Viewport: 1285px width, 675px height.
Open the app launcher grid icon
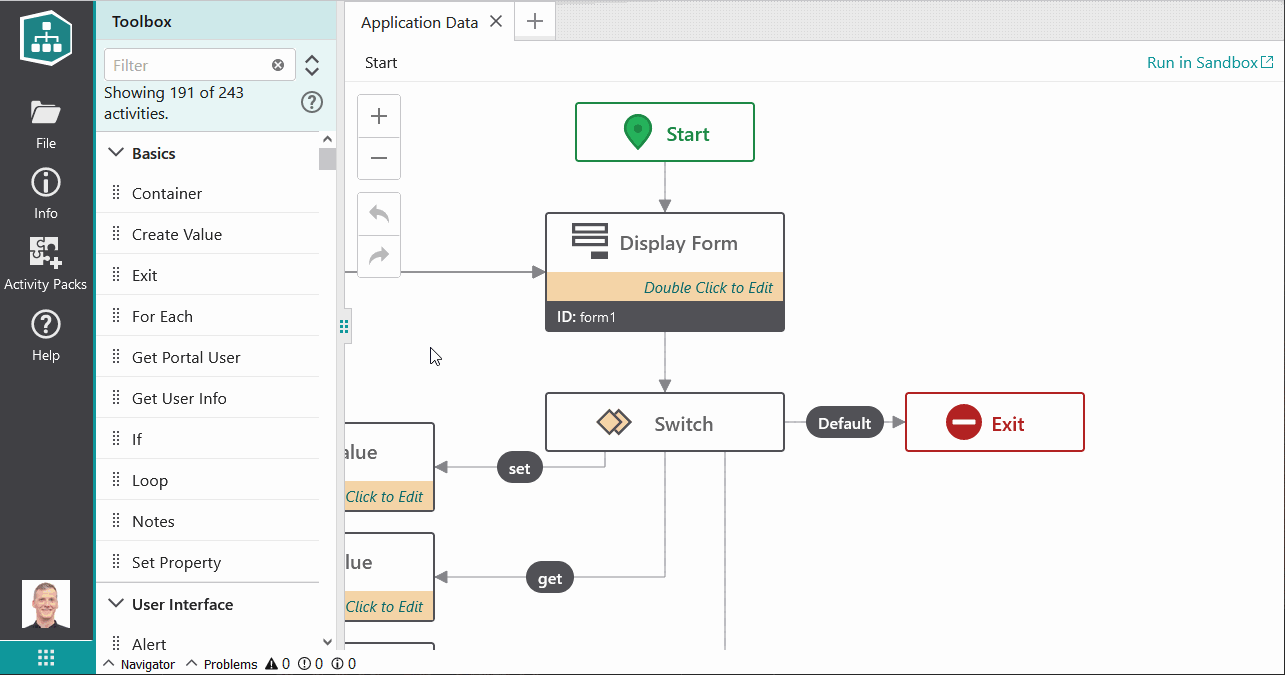[x=46, y=657]
